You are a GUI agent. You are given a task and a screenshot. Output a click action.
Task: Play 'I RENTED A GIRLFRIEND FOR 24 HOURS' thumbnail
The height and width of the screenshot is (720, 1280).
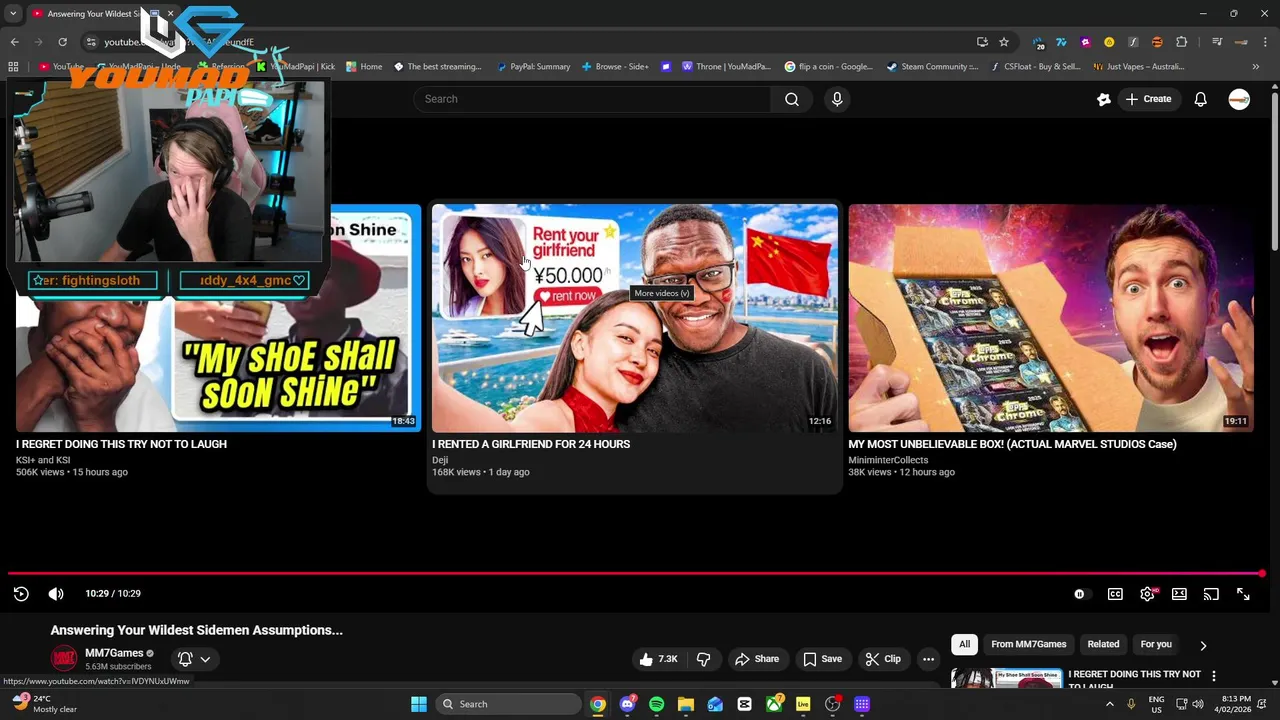(x=635, y=318)
